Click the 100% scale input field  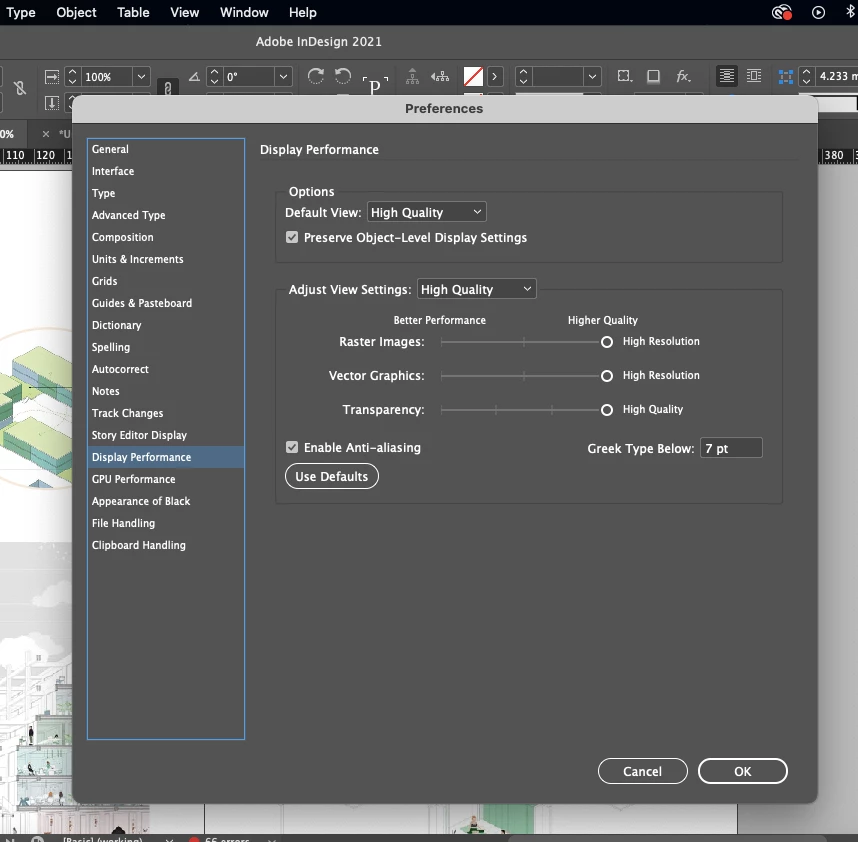[107, 77]
